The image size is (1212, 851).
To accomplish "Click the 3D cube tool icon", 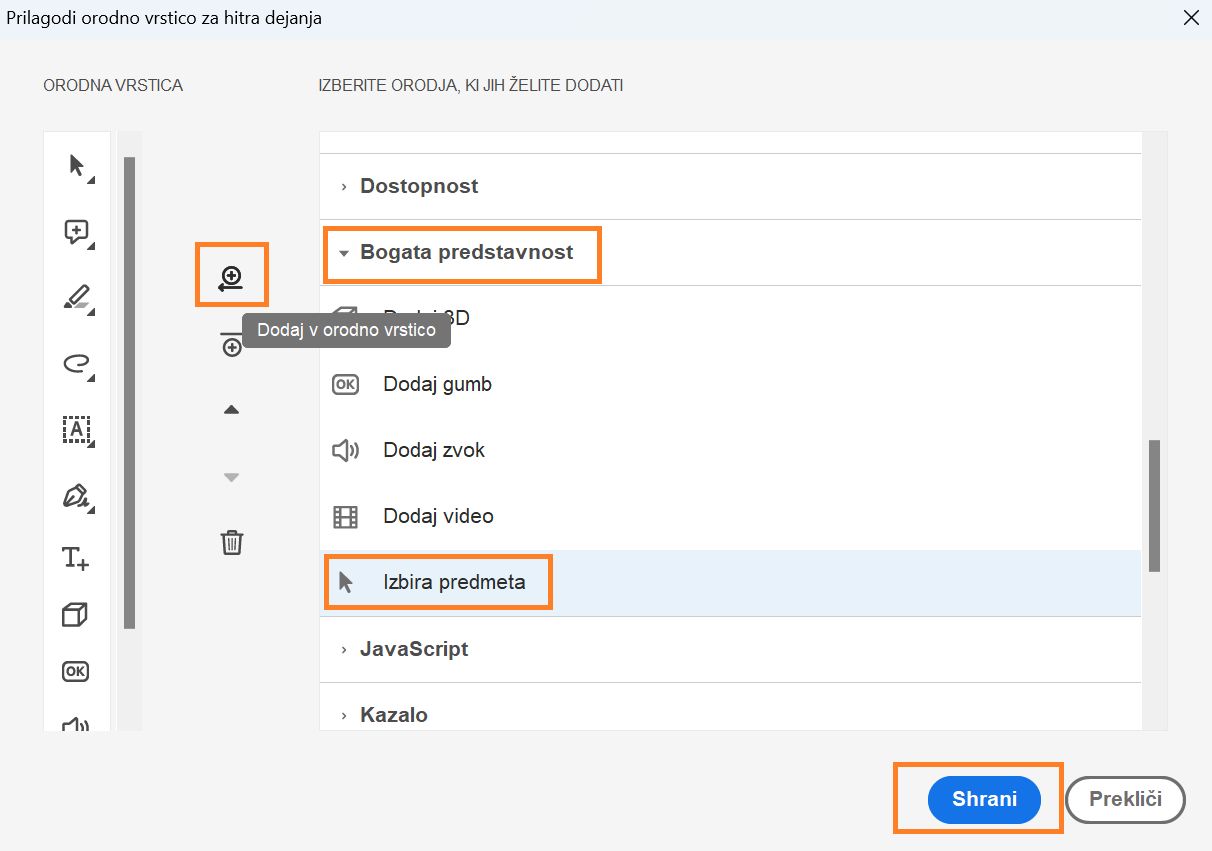I will (x=76, y=615).
